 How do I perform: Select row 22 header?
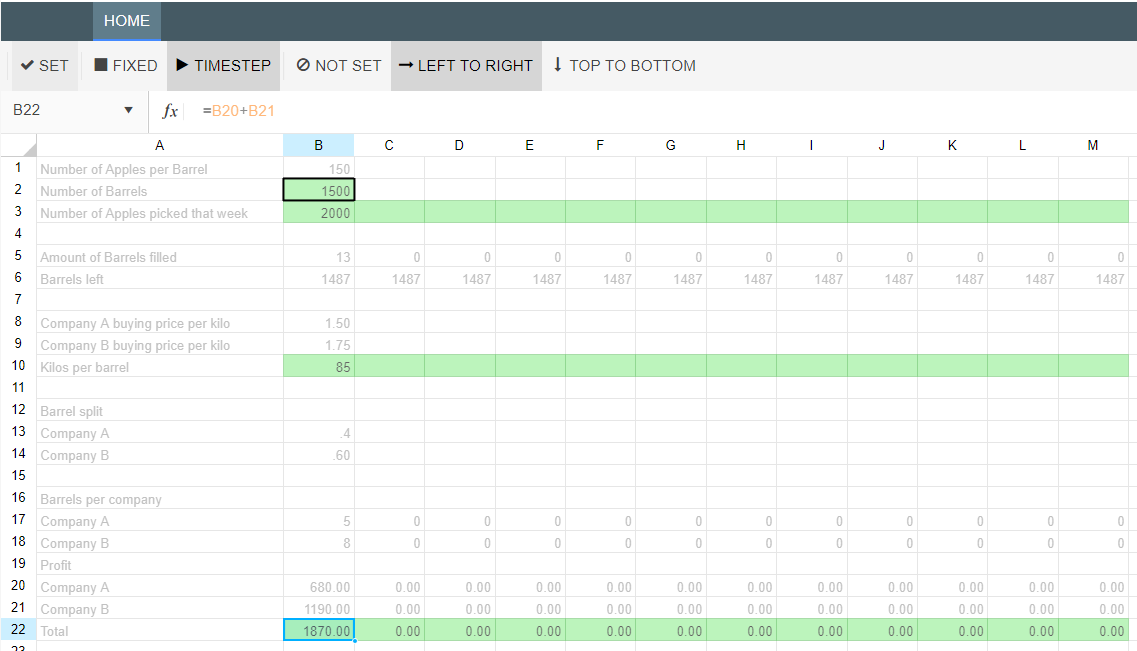tap(18, 631)
